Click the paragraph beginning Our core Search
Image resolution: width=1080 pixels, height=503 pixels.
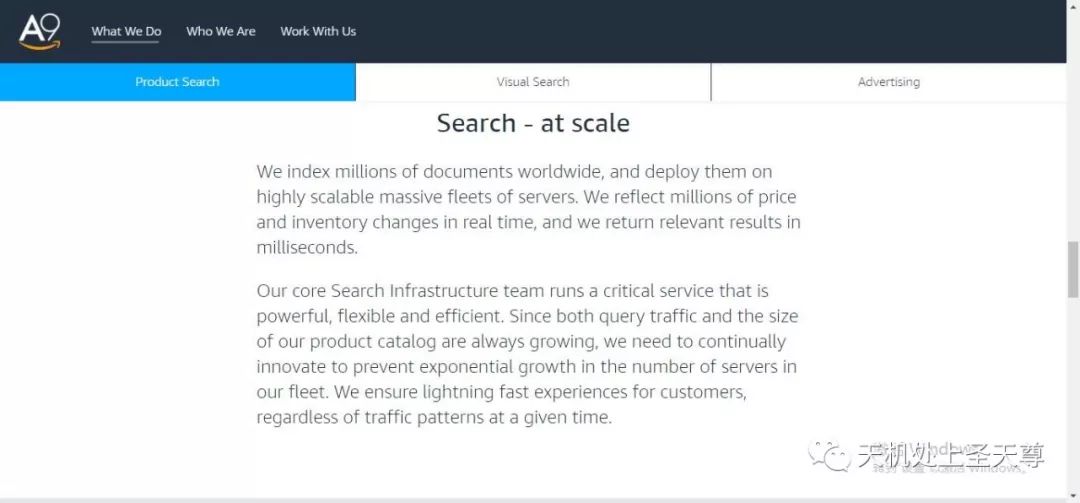click(x=528, y=354)
